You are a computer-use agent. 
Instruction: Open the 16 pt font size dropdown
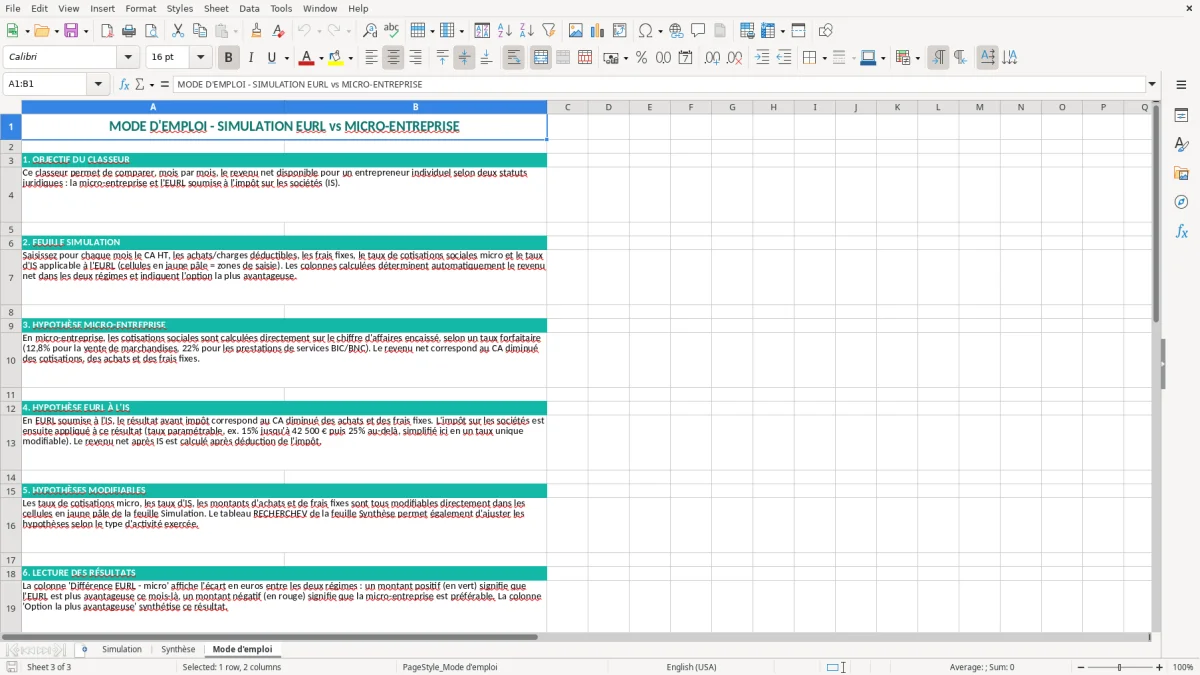coord(200,58)
